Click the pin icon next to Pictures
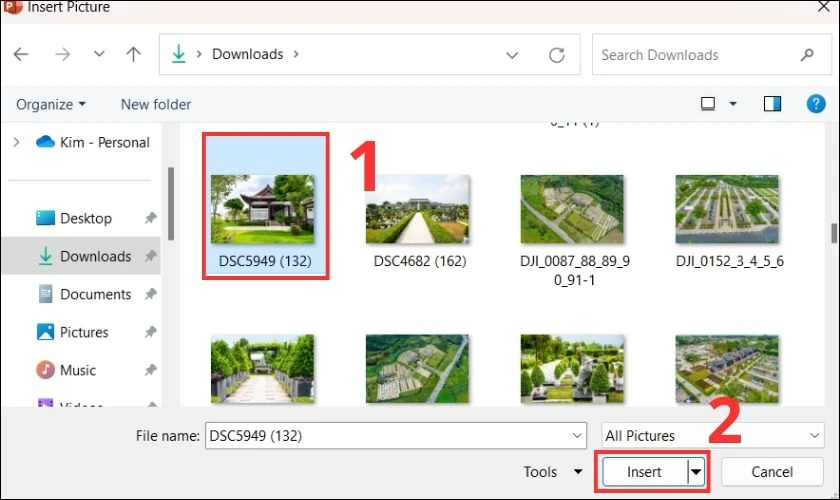This screenshot has width=840, height=500. 151,332
